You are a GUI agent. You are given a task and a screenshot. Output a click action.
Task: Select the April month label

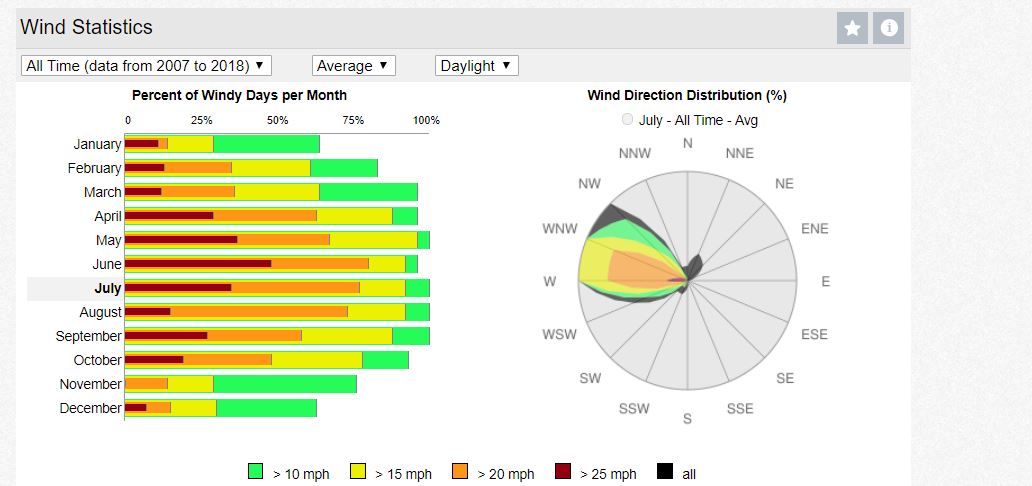[x=108, y=216]
